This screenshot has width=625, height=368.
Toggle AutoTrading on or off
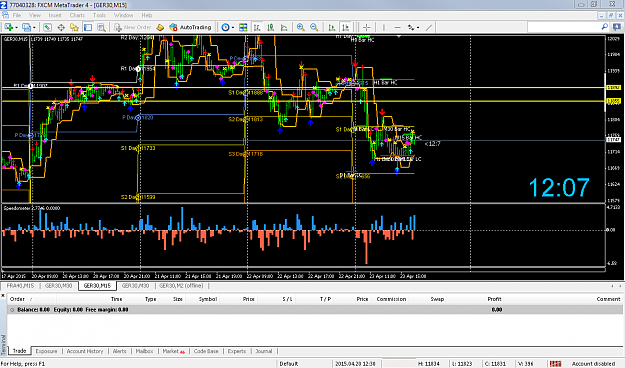190,27
